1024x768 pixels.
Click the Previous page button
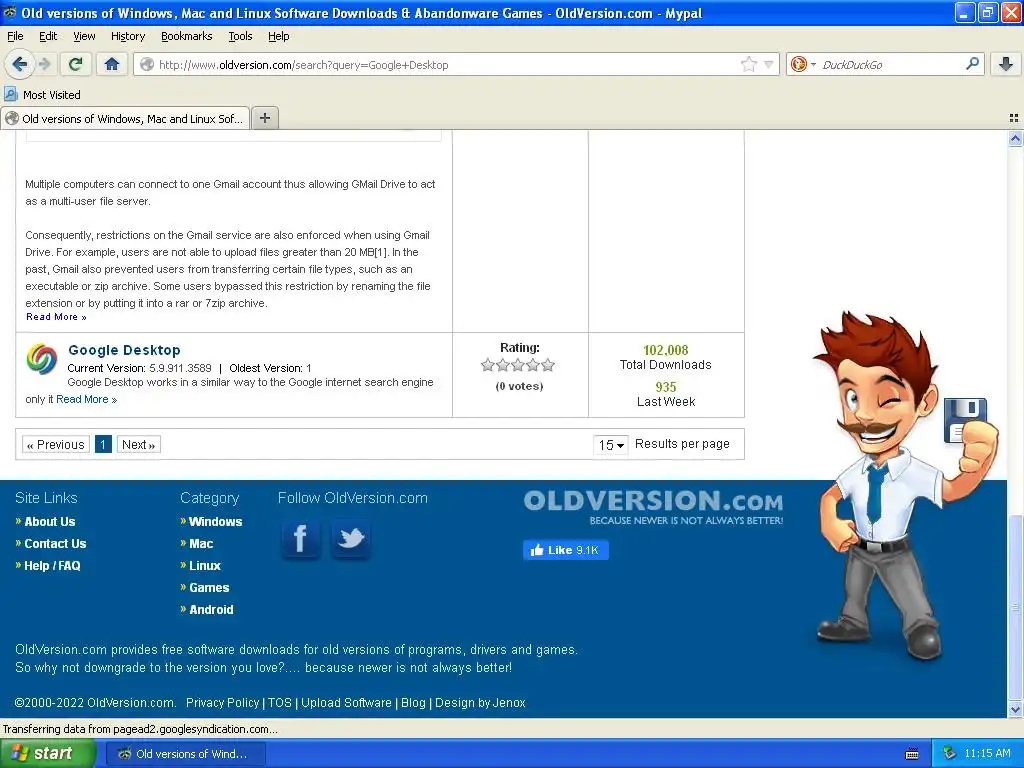(56, 445)
